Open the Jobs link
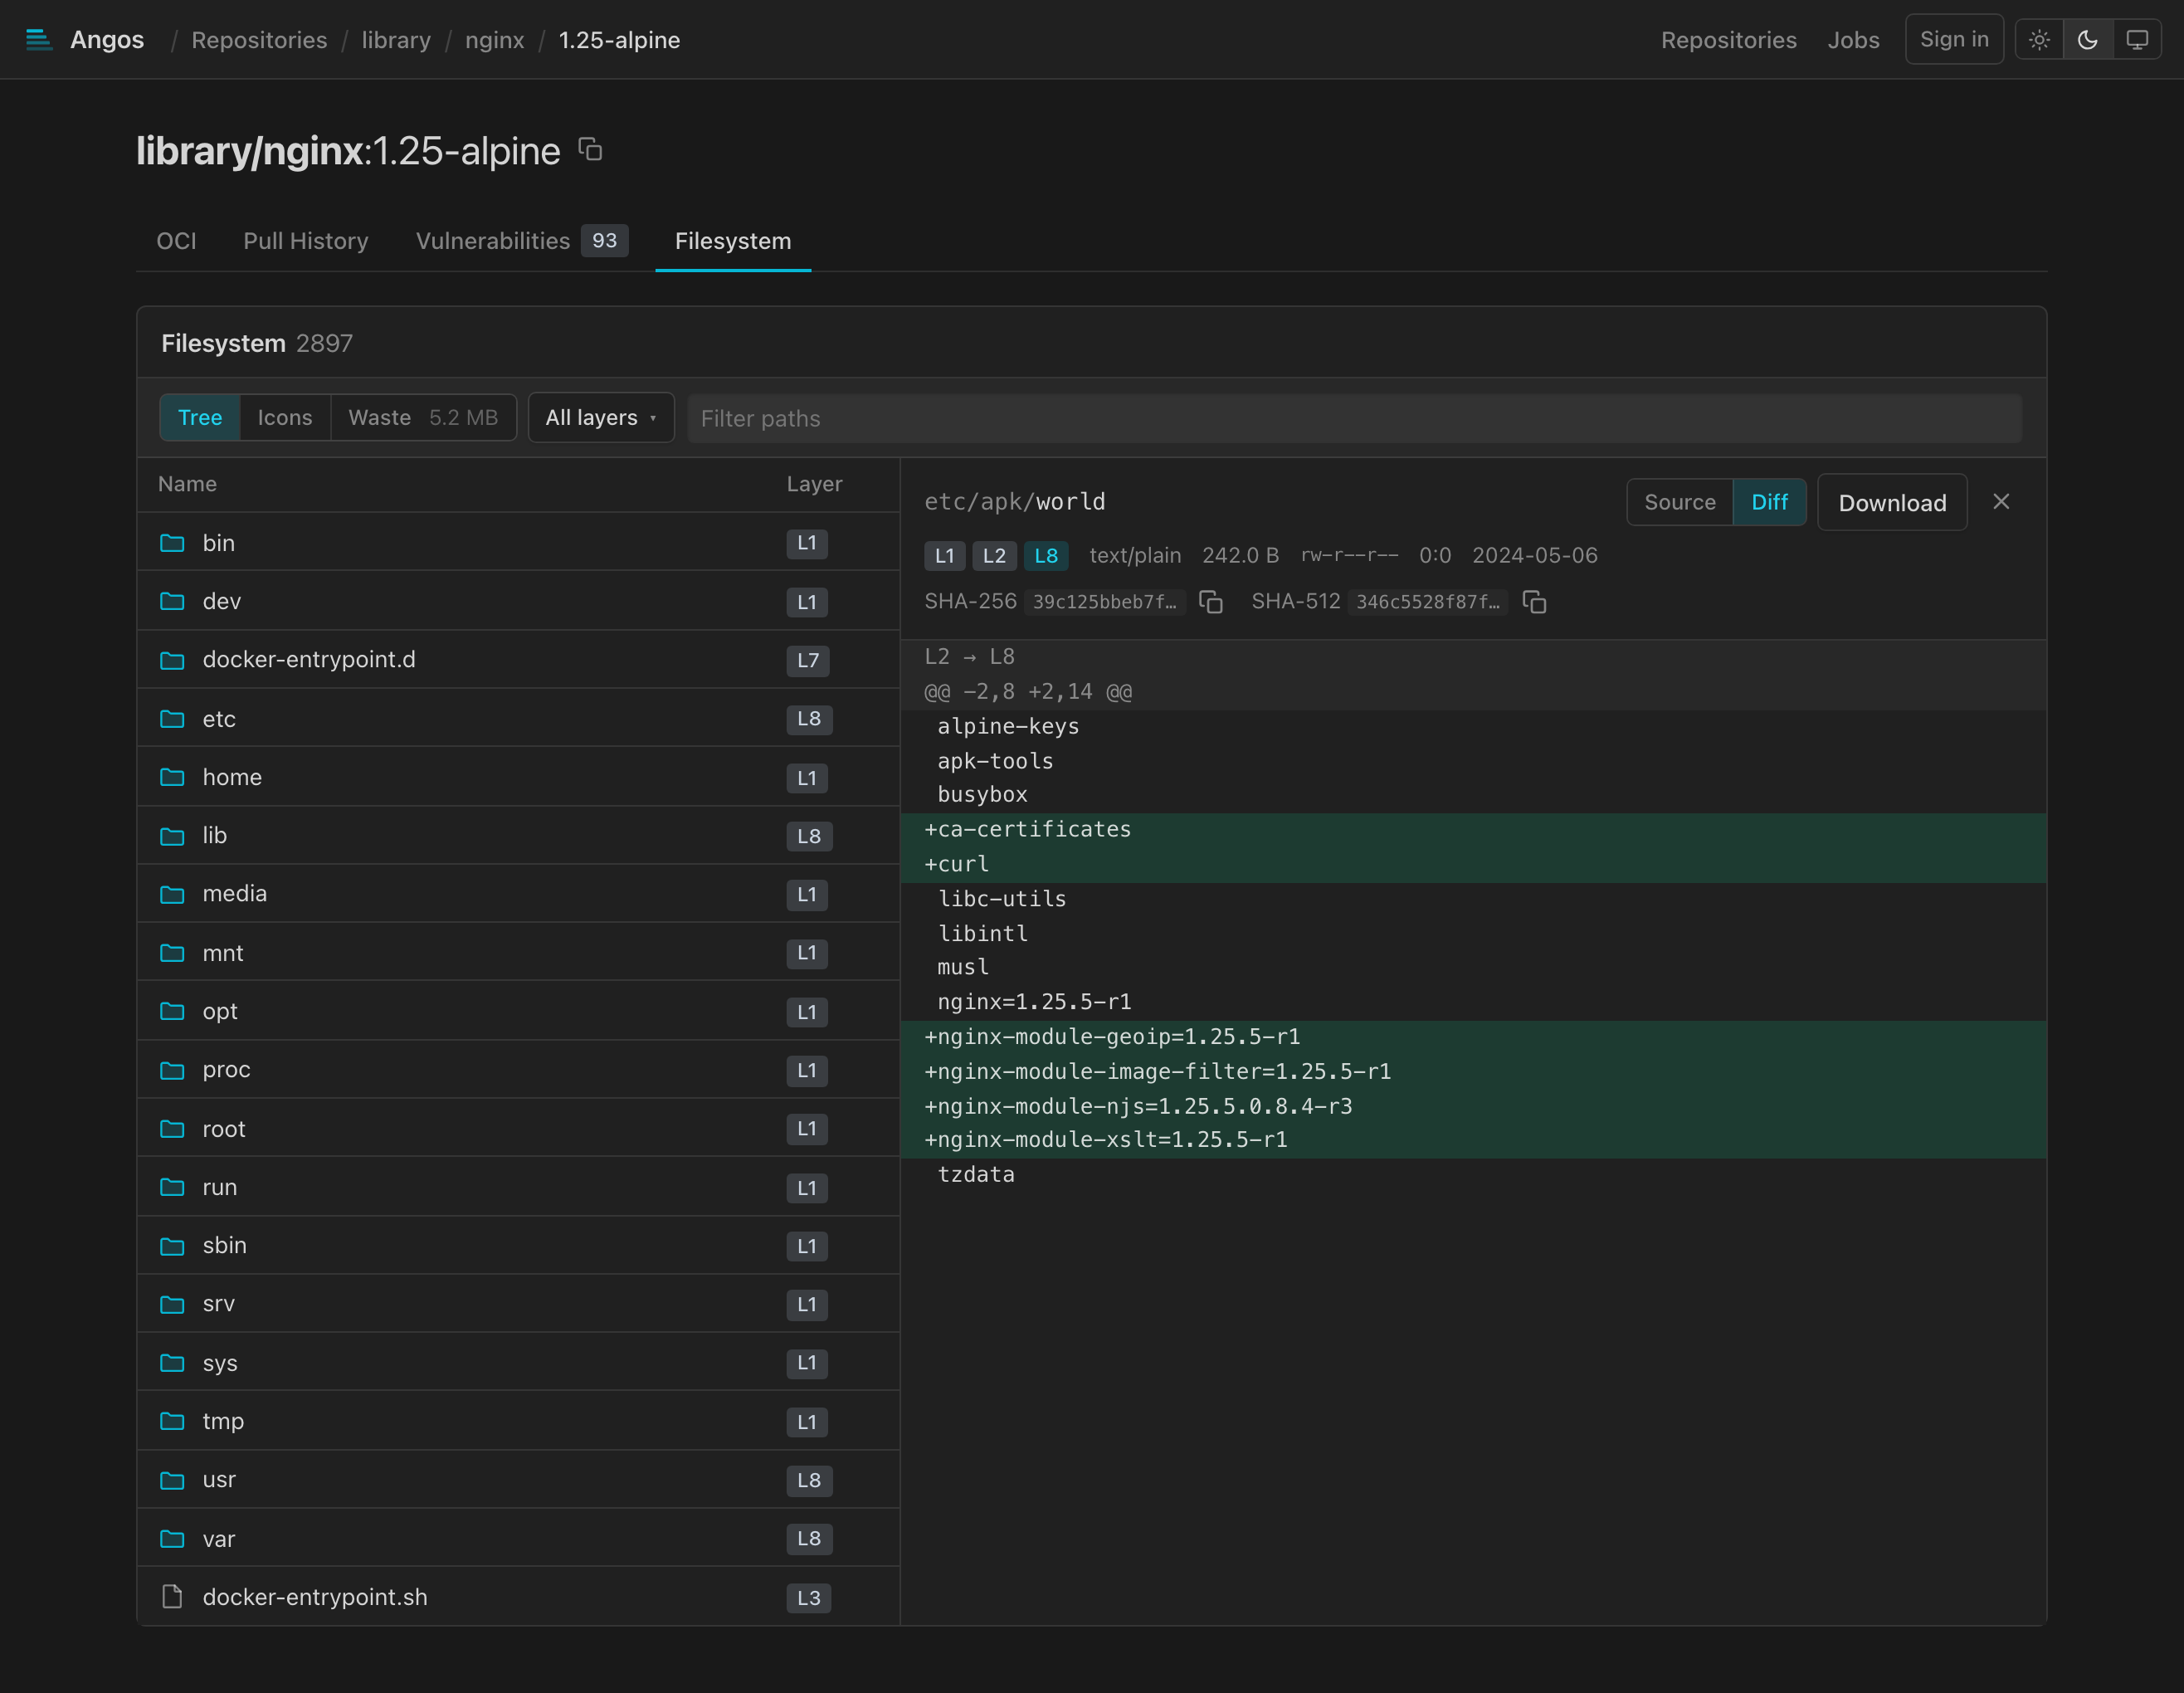The width and height of the screenshot is (2184, 1693). pos(1853,40)
